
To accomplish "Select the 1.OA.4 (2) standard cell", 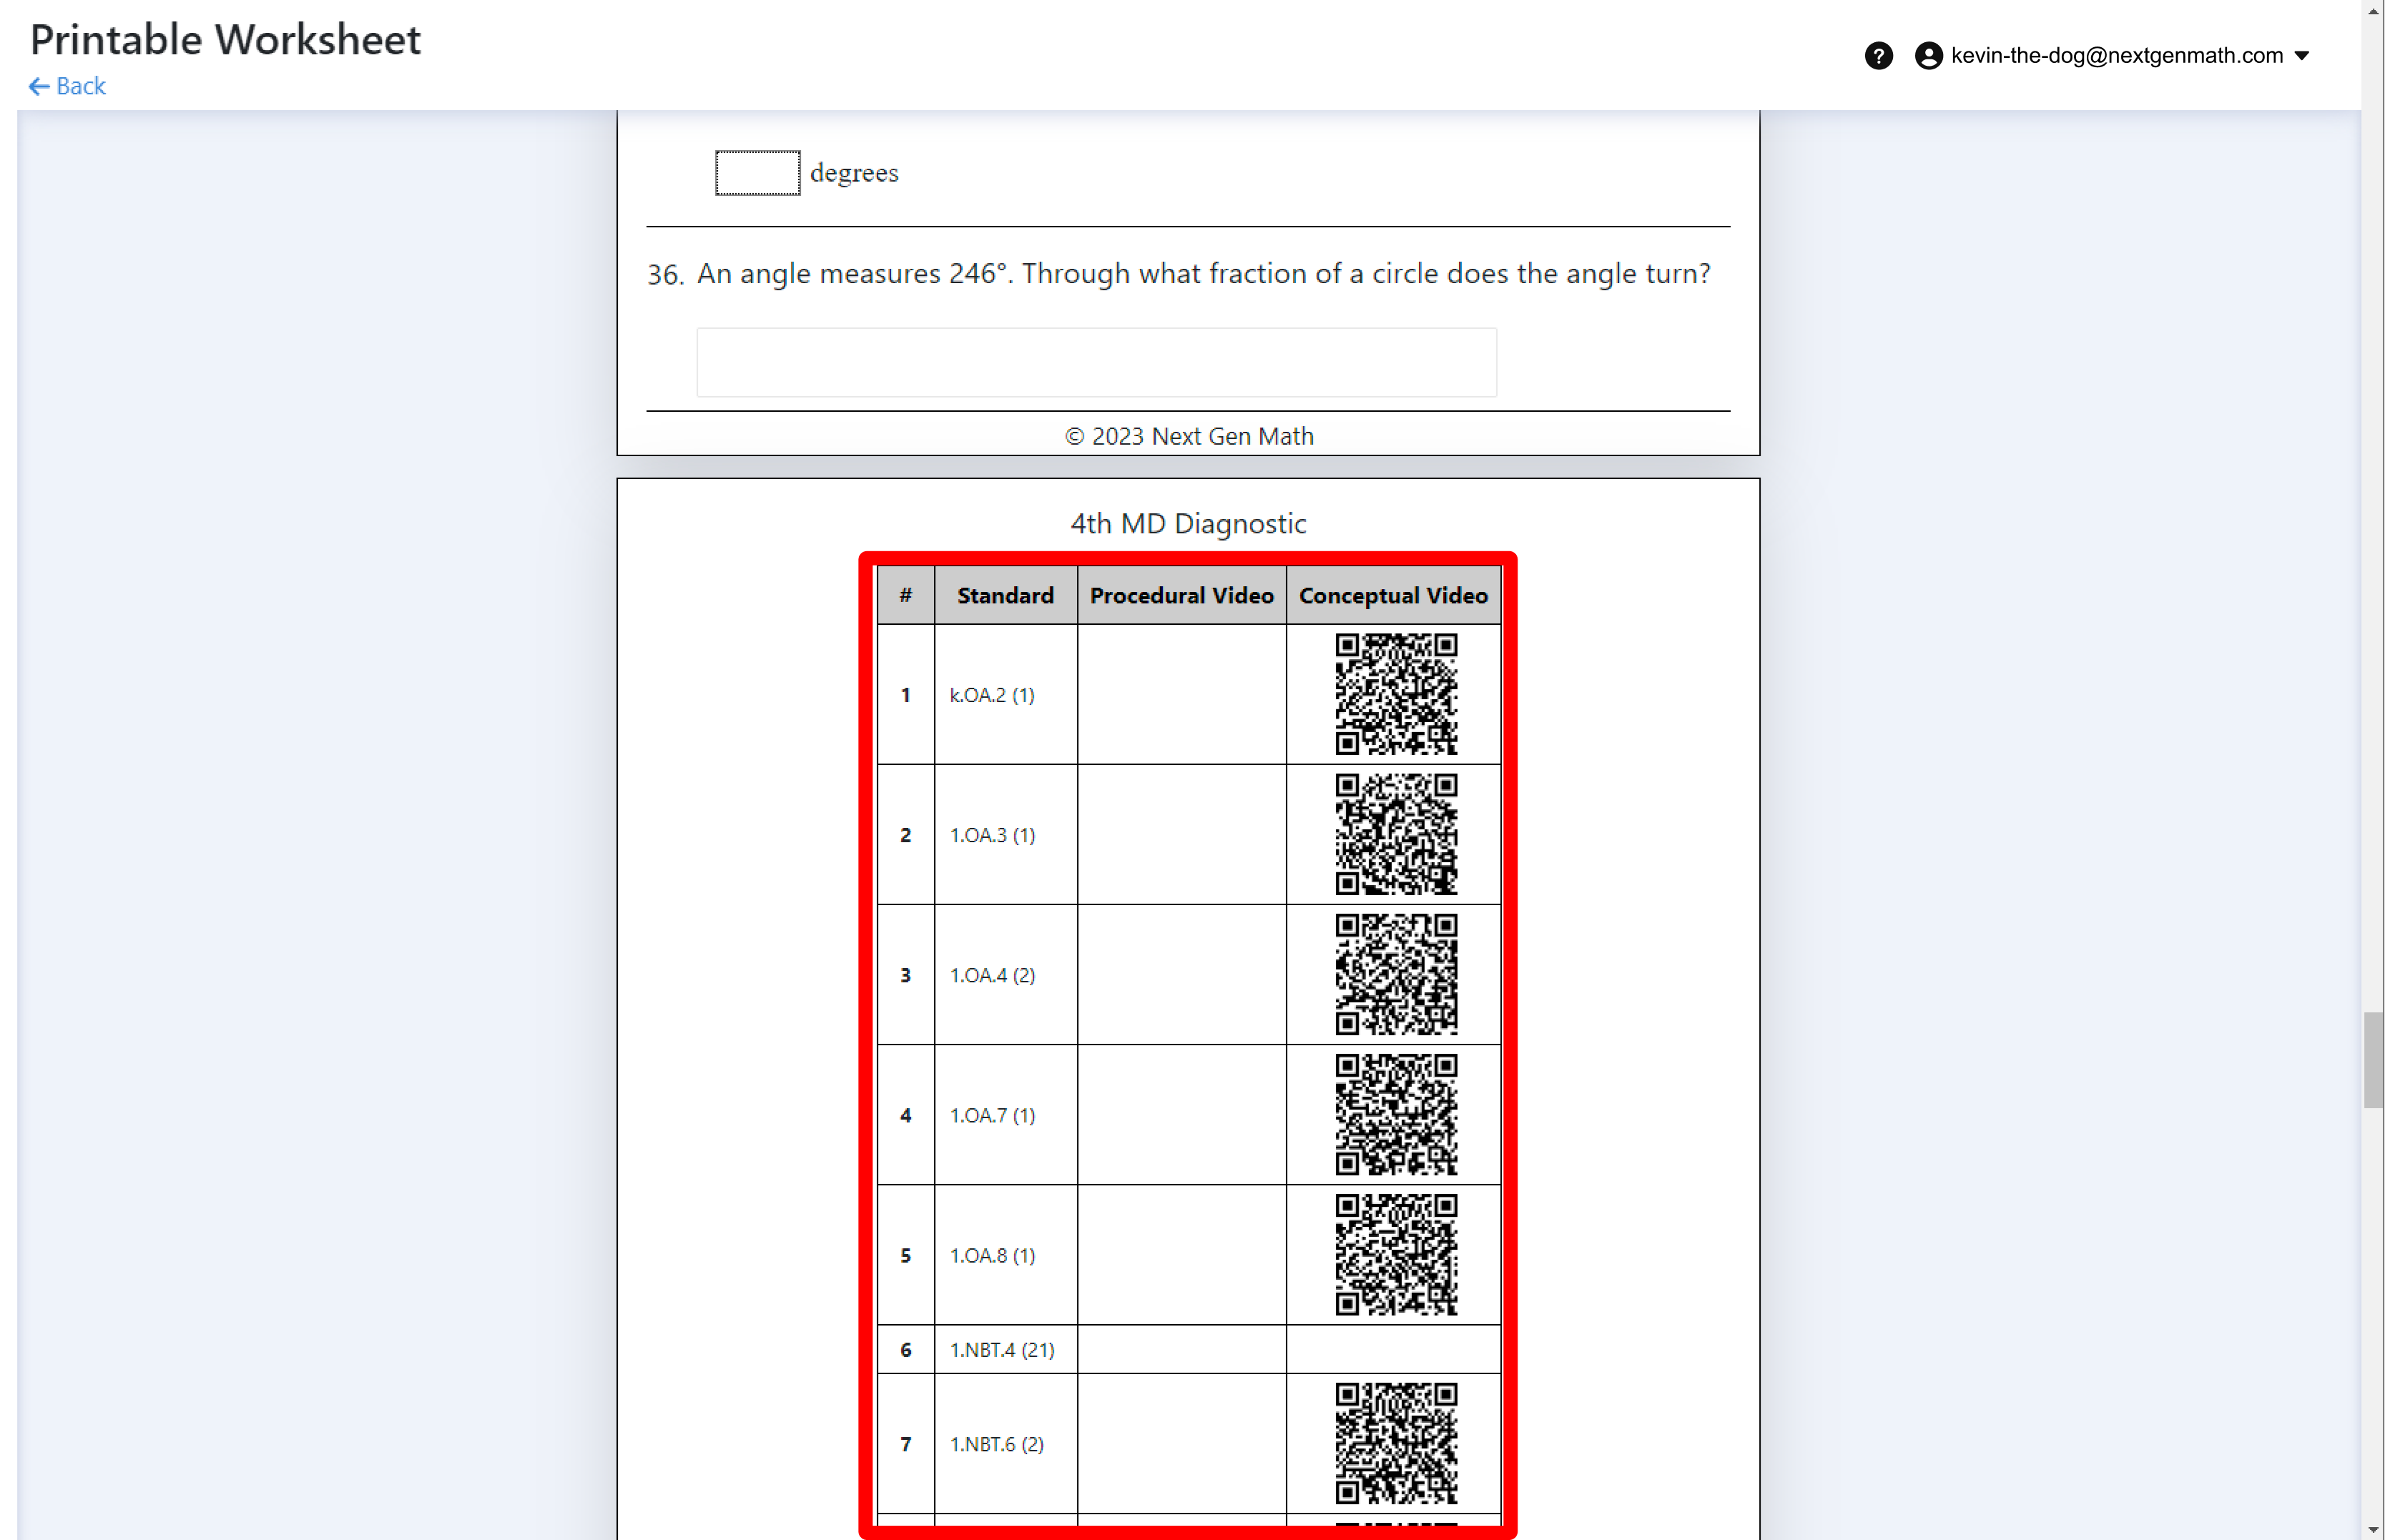I will pos(1005,974).
